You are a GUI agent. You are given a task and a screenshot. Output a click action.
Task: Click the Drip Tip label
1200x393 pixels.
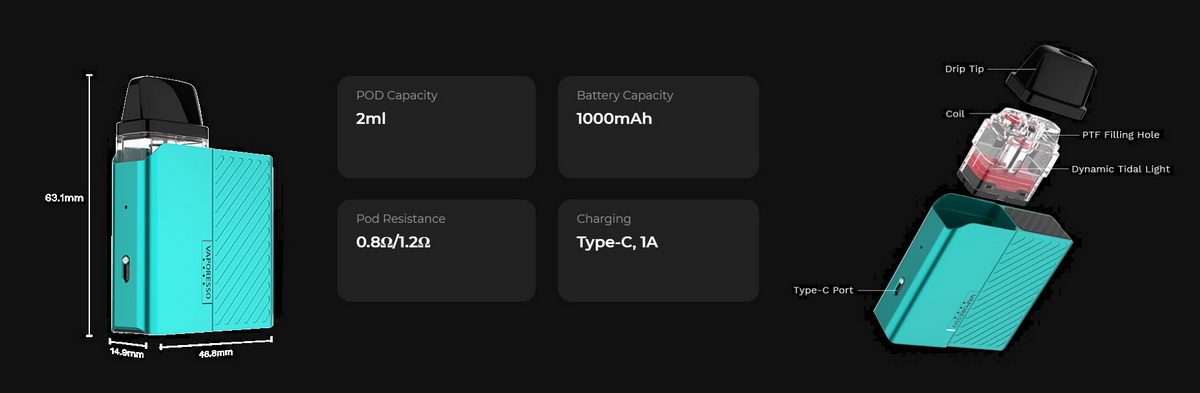point(964,69)
